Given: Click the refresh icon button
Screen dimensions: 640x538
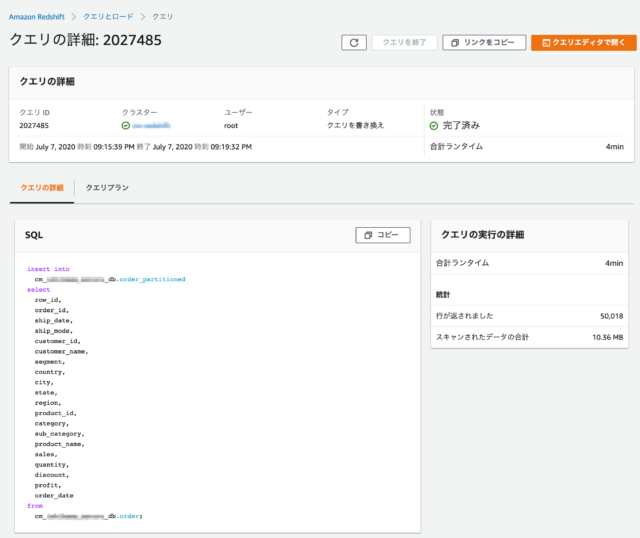Looking at the screenshot, I should coord(354,42).
